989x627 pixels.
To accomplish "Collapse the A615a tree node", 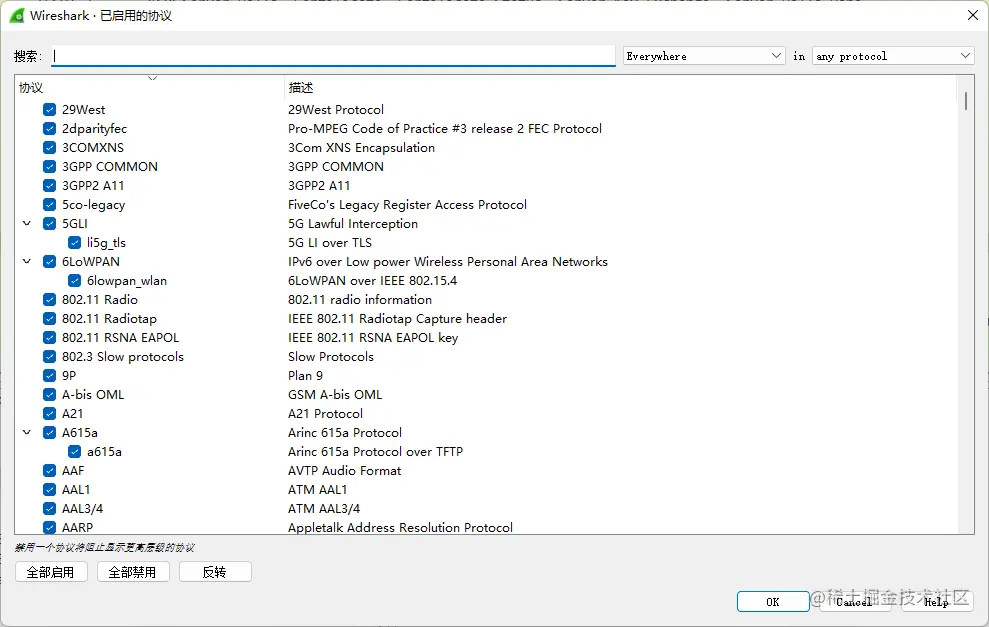I will coord(27,432).
